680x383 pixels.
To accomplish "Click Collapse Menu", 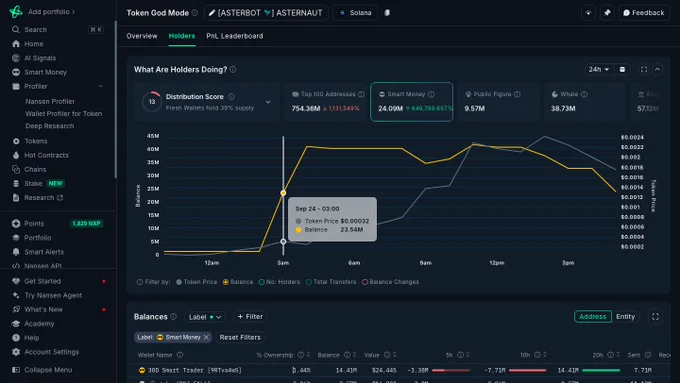I will click(42, 370).
